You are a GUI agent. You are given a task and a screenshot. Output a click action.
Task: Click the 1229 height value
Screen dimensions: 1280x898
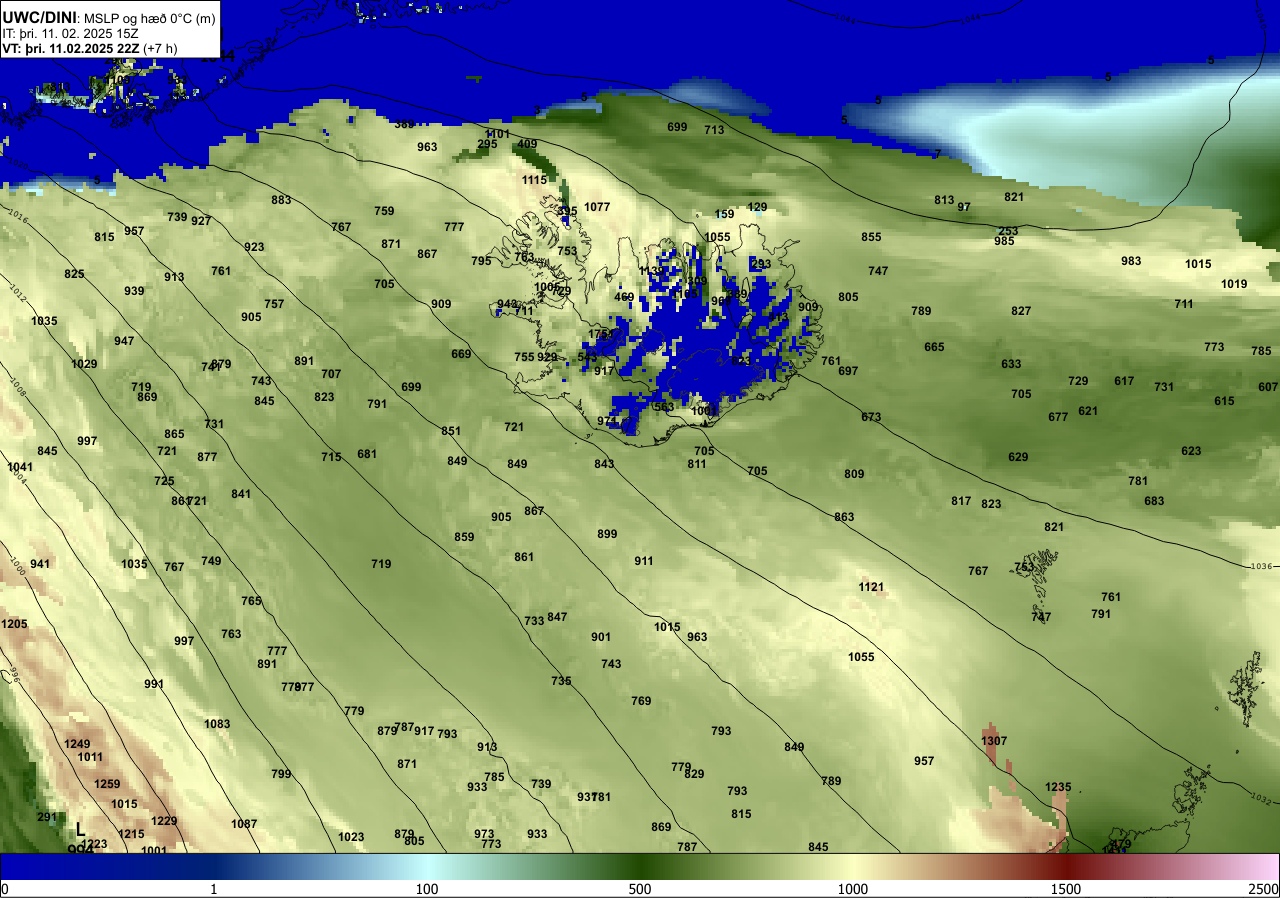[x=164, y=821]
